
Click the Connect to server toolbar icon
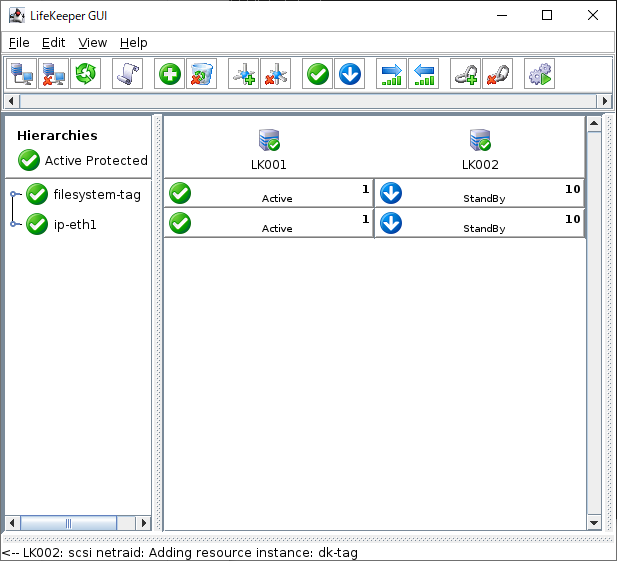tap(22, 74)
